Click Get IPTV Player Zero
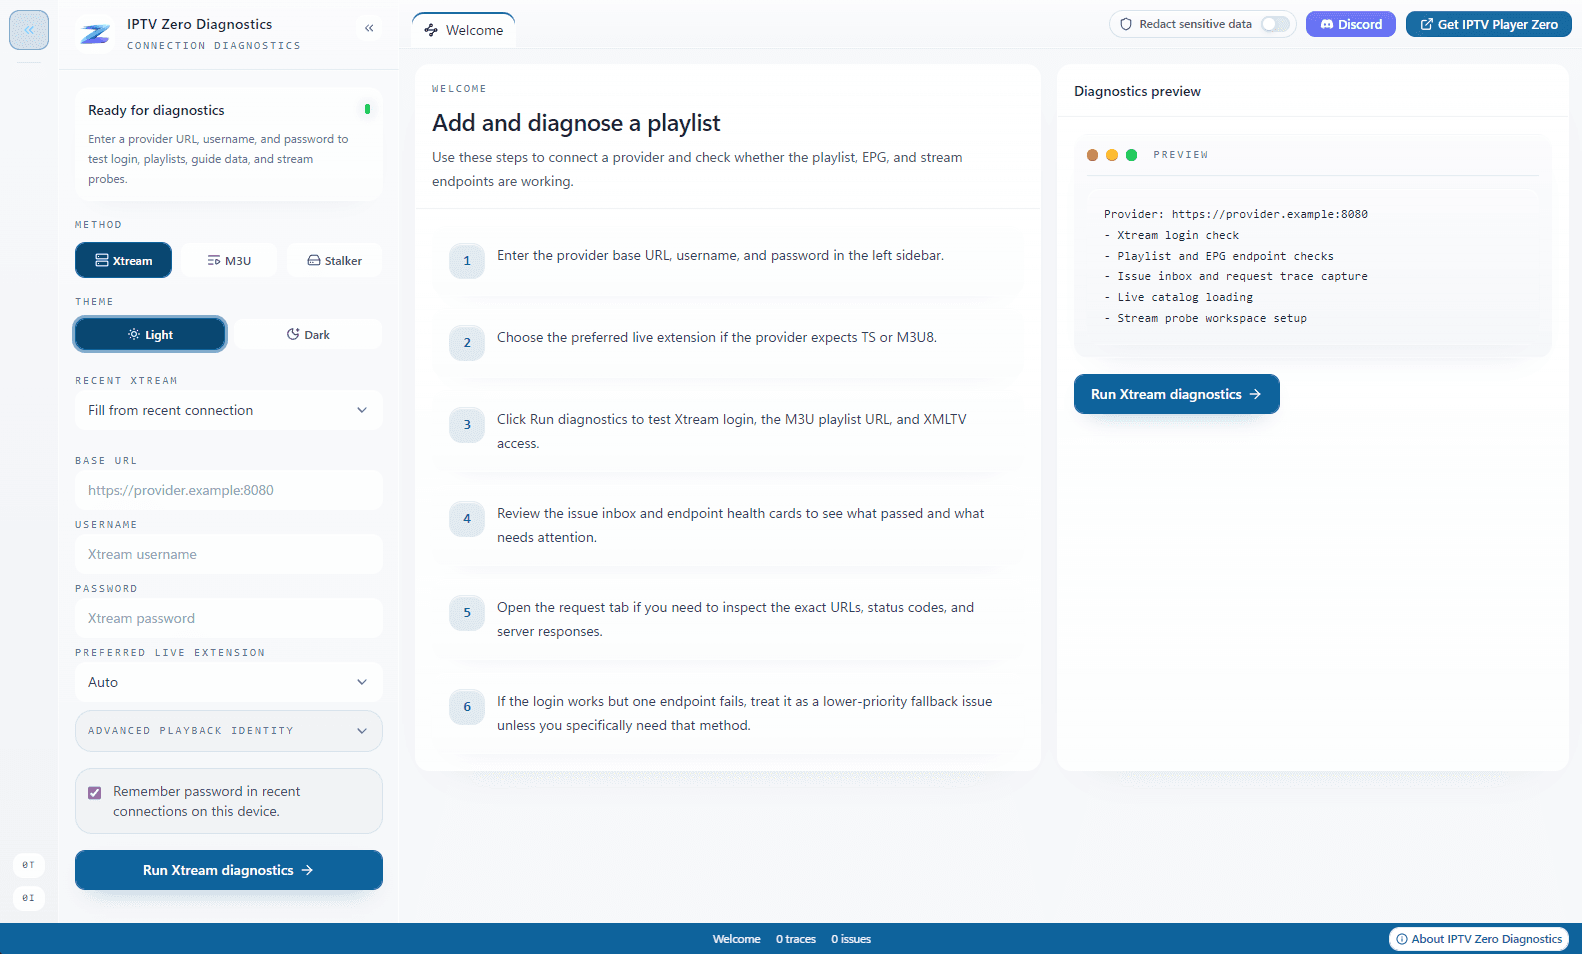Screen dimensions: 1582x954 [x=1488, y=24]
